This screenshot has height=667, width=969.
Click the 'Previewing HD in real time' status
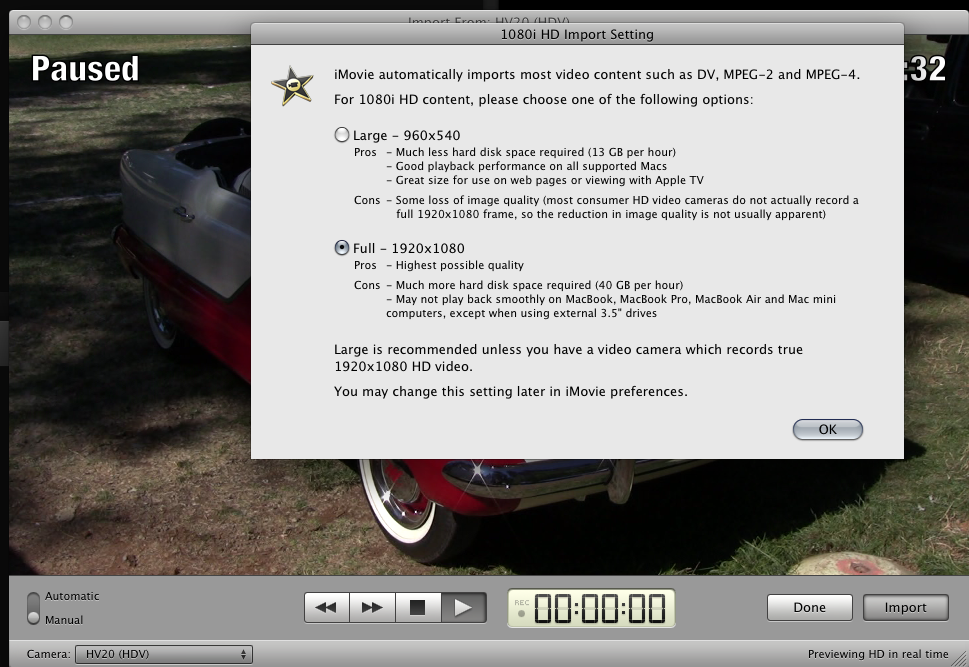pos(878,654)
